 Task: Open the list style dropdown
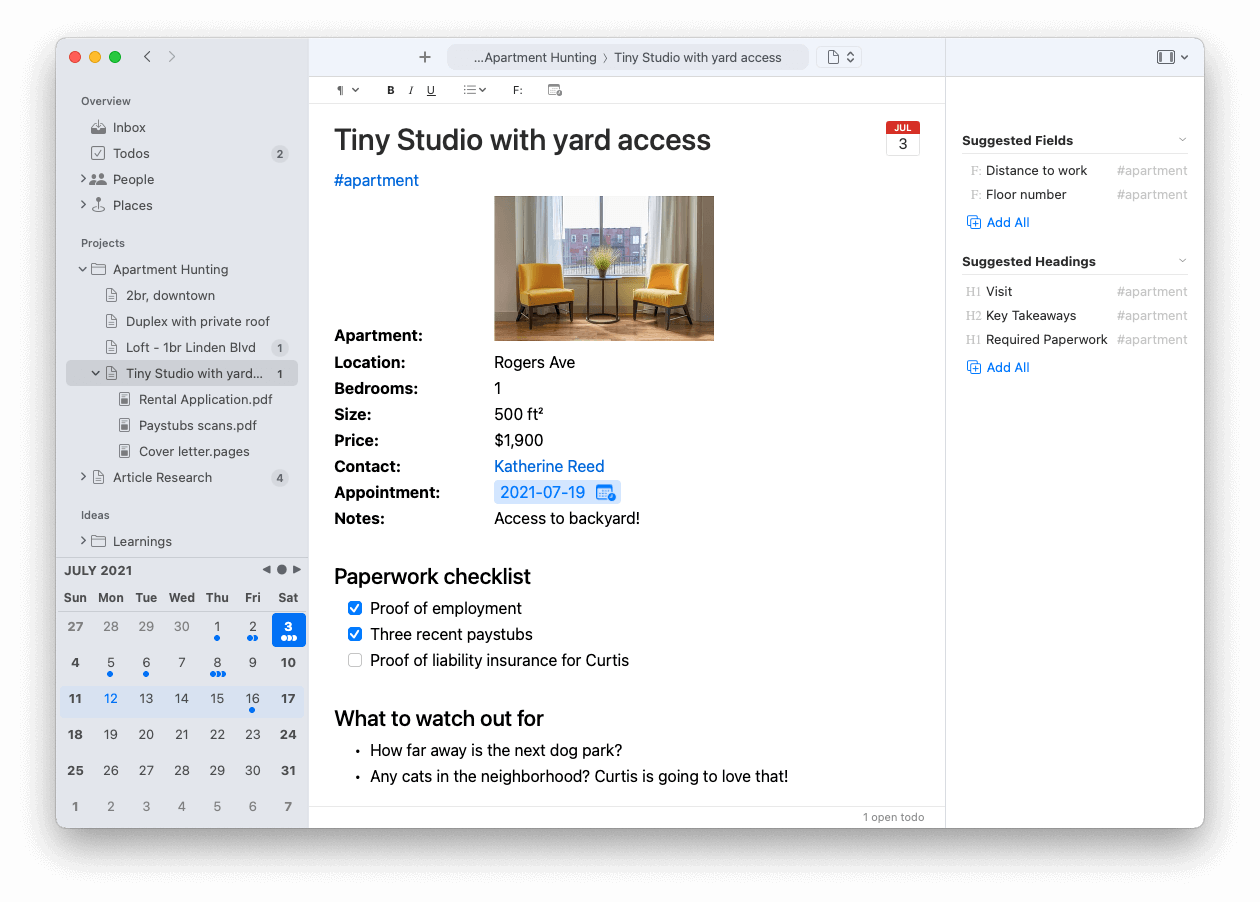click(x=474, y=90)
